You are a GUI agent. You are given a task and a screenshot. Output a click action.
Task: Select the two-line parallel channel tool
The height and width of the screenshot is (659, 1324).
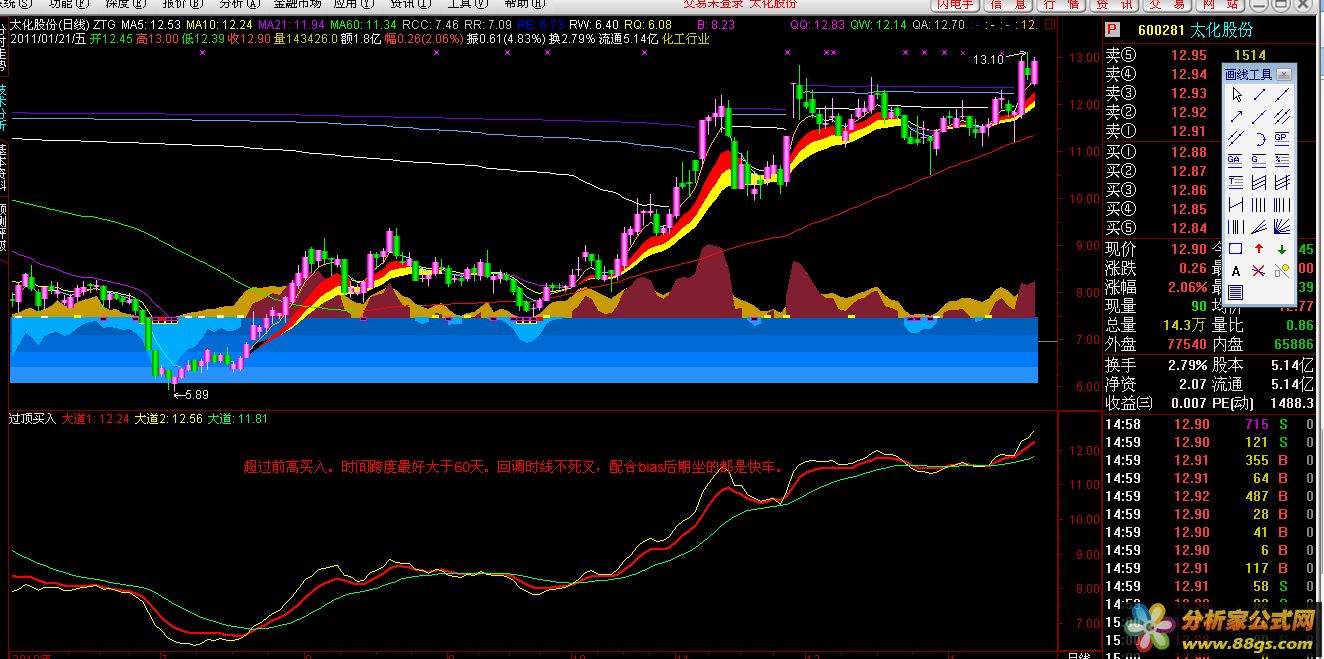tap(1237, 138)
